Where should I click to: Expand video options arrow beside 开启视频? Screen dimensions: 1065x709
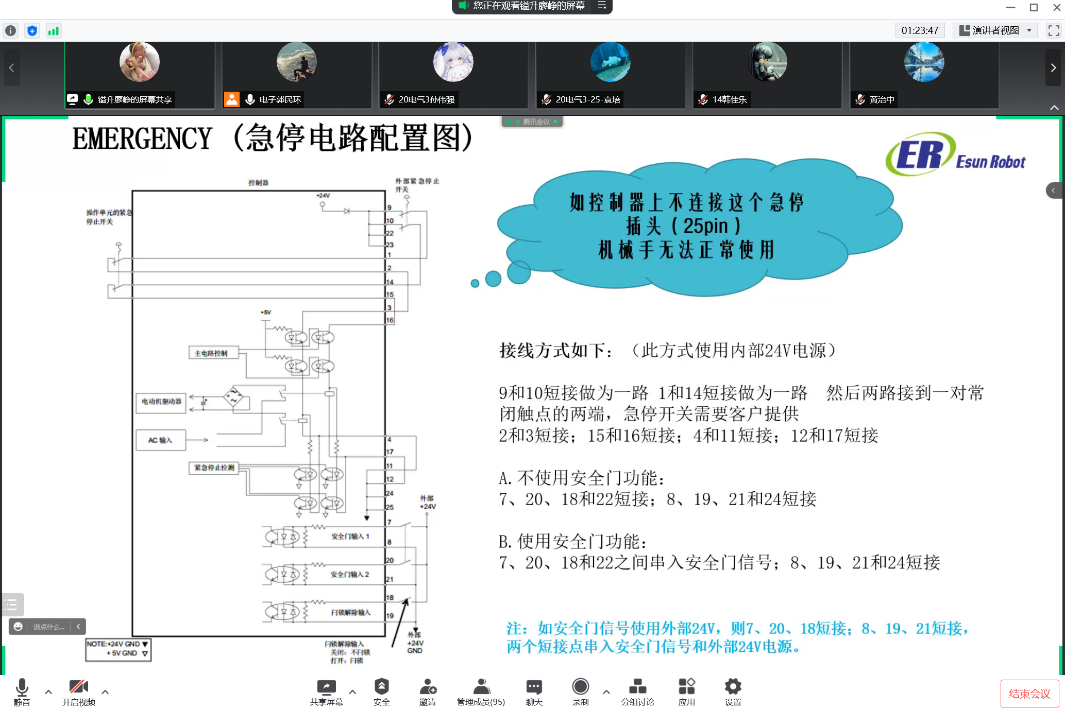[x=105, y=692]
